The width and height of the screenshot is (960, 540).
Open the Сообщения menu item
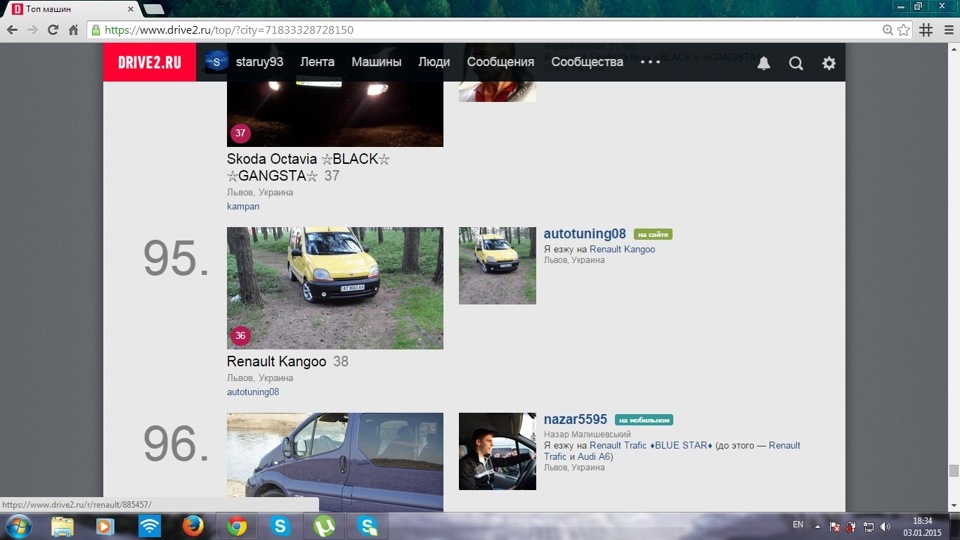tap(500, 62)
